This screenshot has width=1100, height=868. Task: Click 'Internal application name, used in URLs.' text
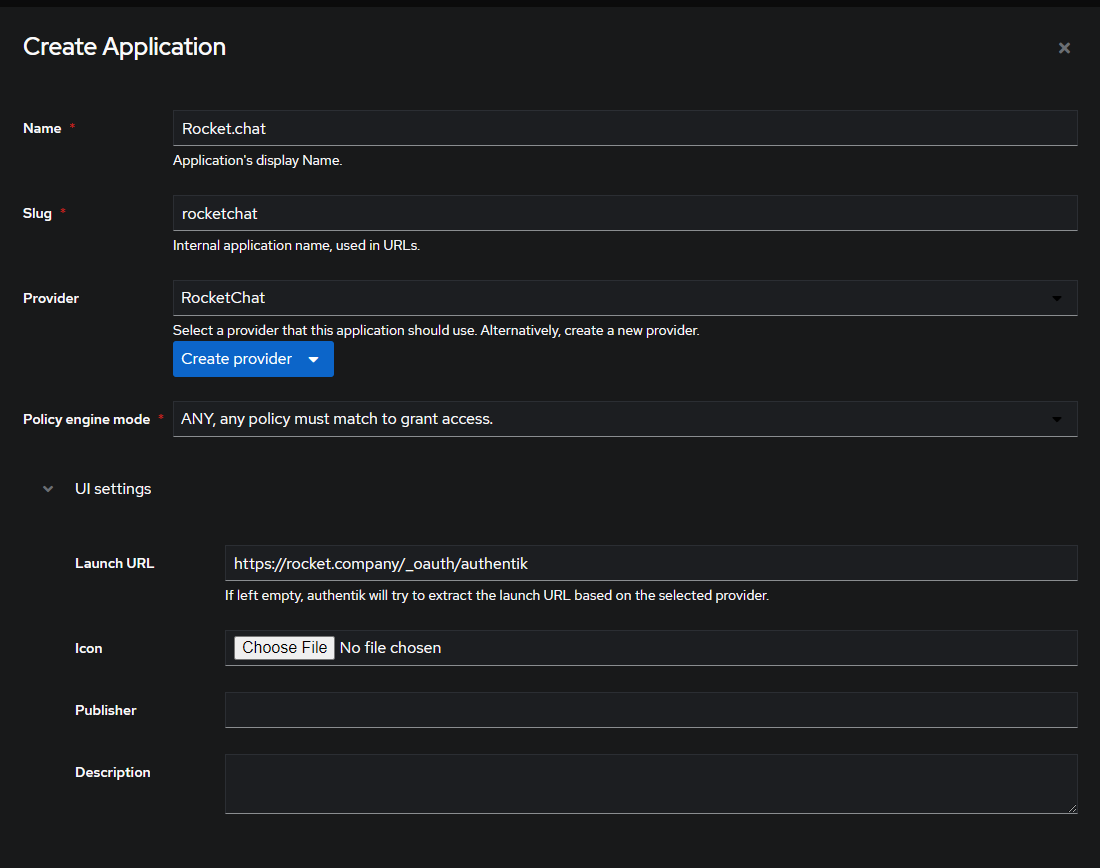coord(297,246)
